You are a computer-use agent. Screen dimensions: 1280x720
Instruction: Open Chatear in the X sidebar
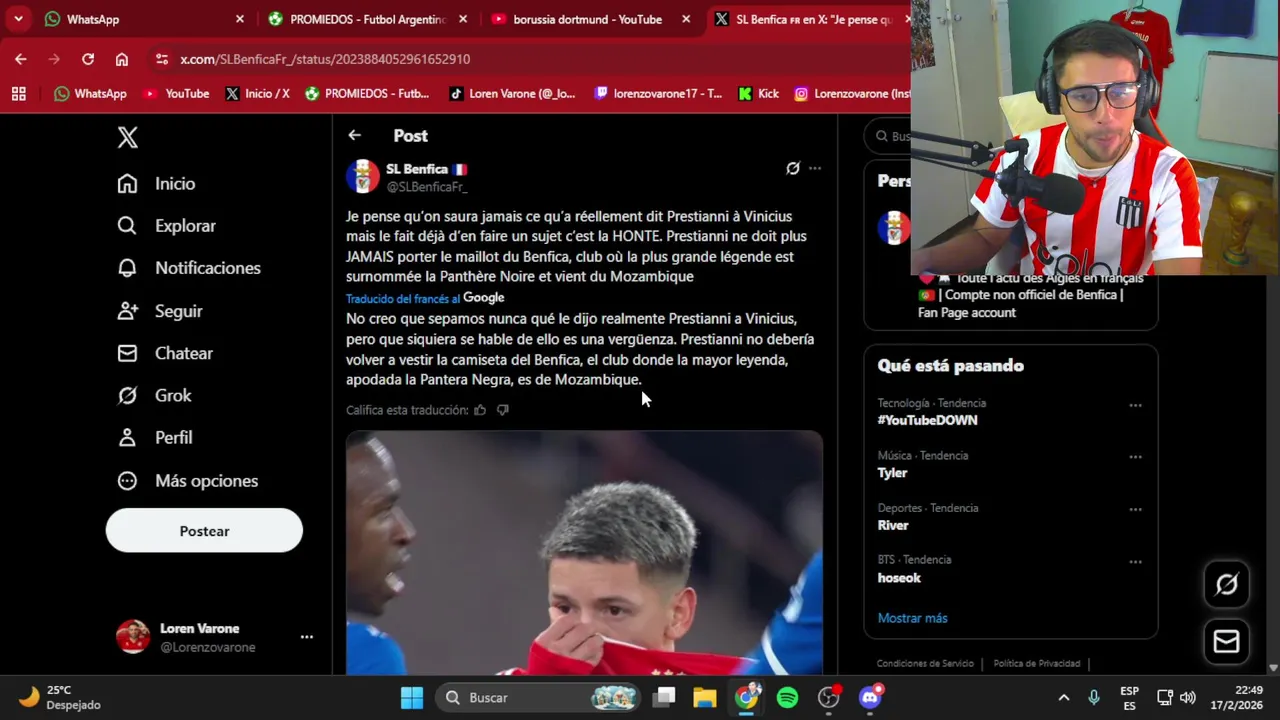click(x=165, y=353)
